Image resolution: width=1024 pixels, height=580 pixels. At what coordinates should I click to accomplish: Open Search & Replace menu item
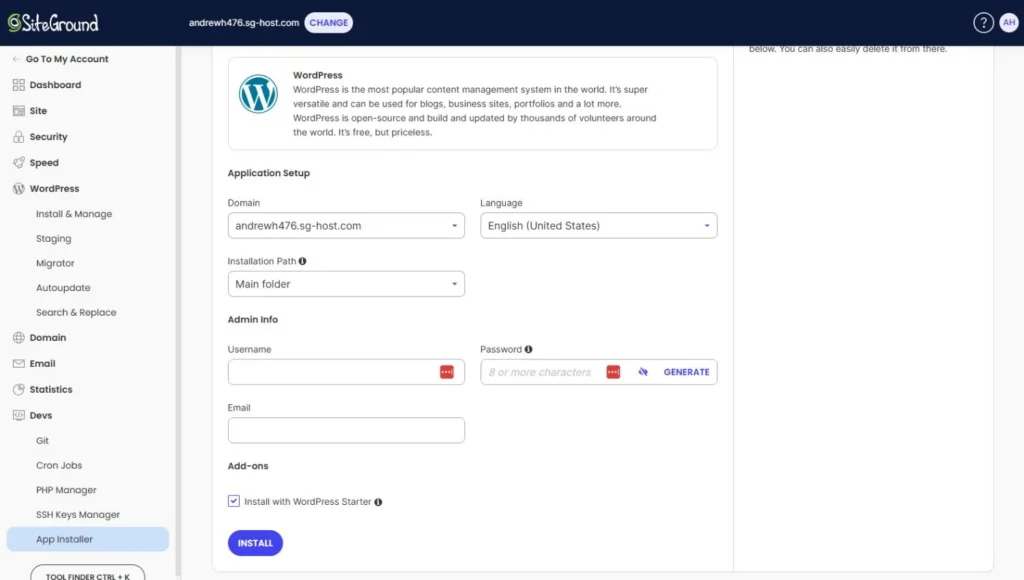[76, 313]
